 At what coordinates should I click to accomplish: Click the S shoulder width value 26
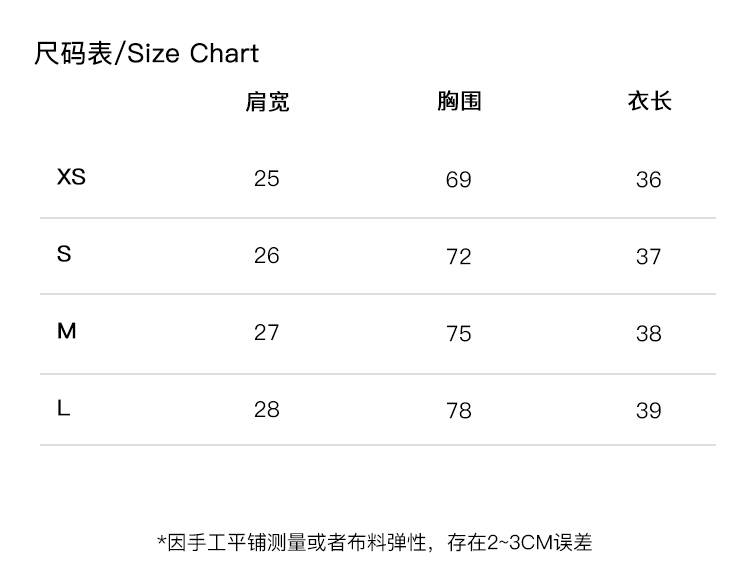(x=267, y=256)
